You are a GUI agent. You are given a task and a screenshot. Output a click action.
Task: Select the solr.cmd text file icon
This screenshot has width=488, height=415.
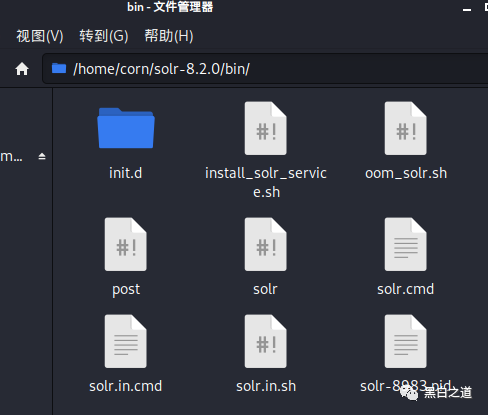405,244
